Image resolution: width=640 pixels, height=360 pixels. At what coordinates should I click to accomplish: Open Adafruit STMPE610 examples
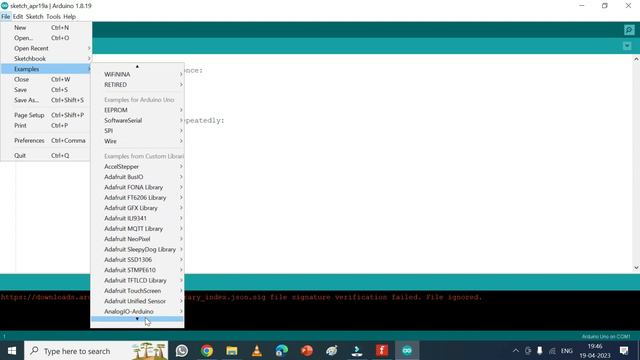click(138, 270)
